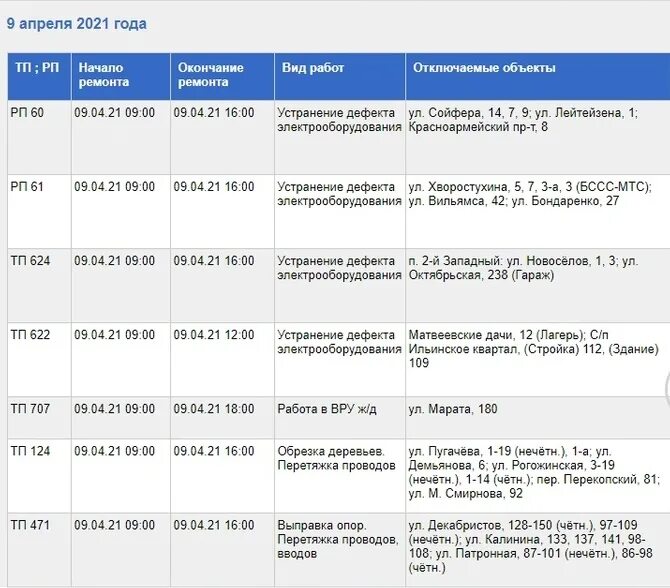Click the 'ул. Сойфера, 14, 7, 9' address cell

538,137
